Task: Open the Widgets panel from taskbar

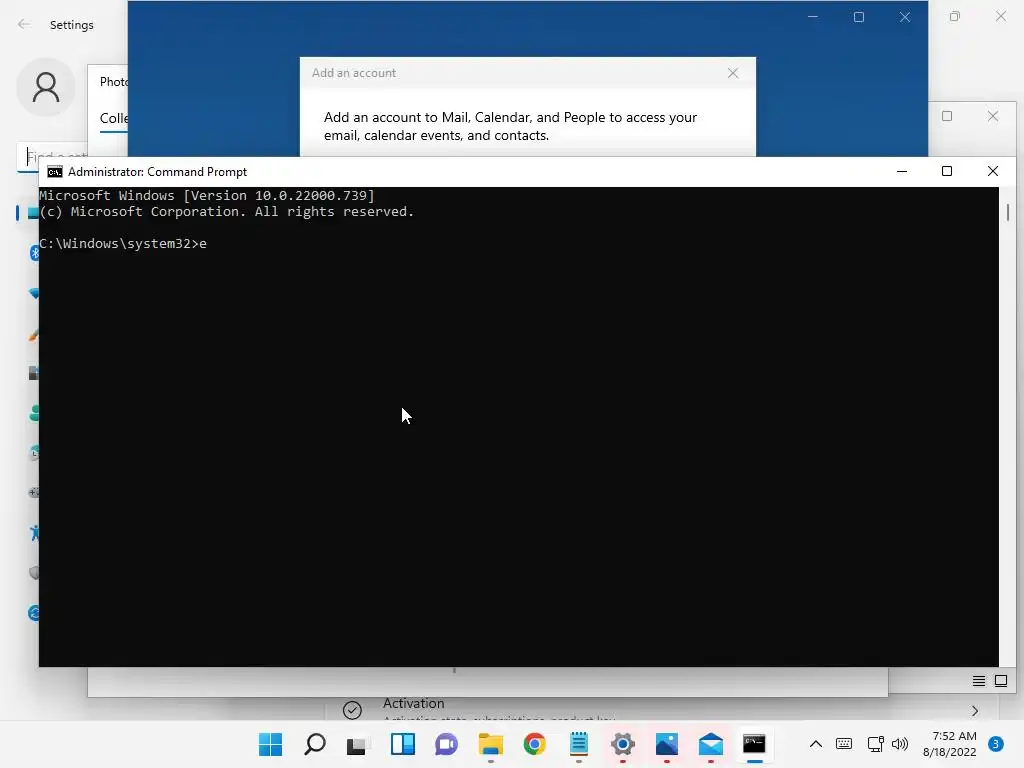Action: coord(403,744)
